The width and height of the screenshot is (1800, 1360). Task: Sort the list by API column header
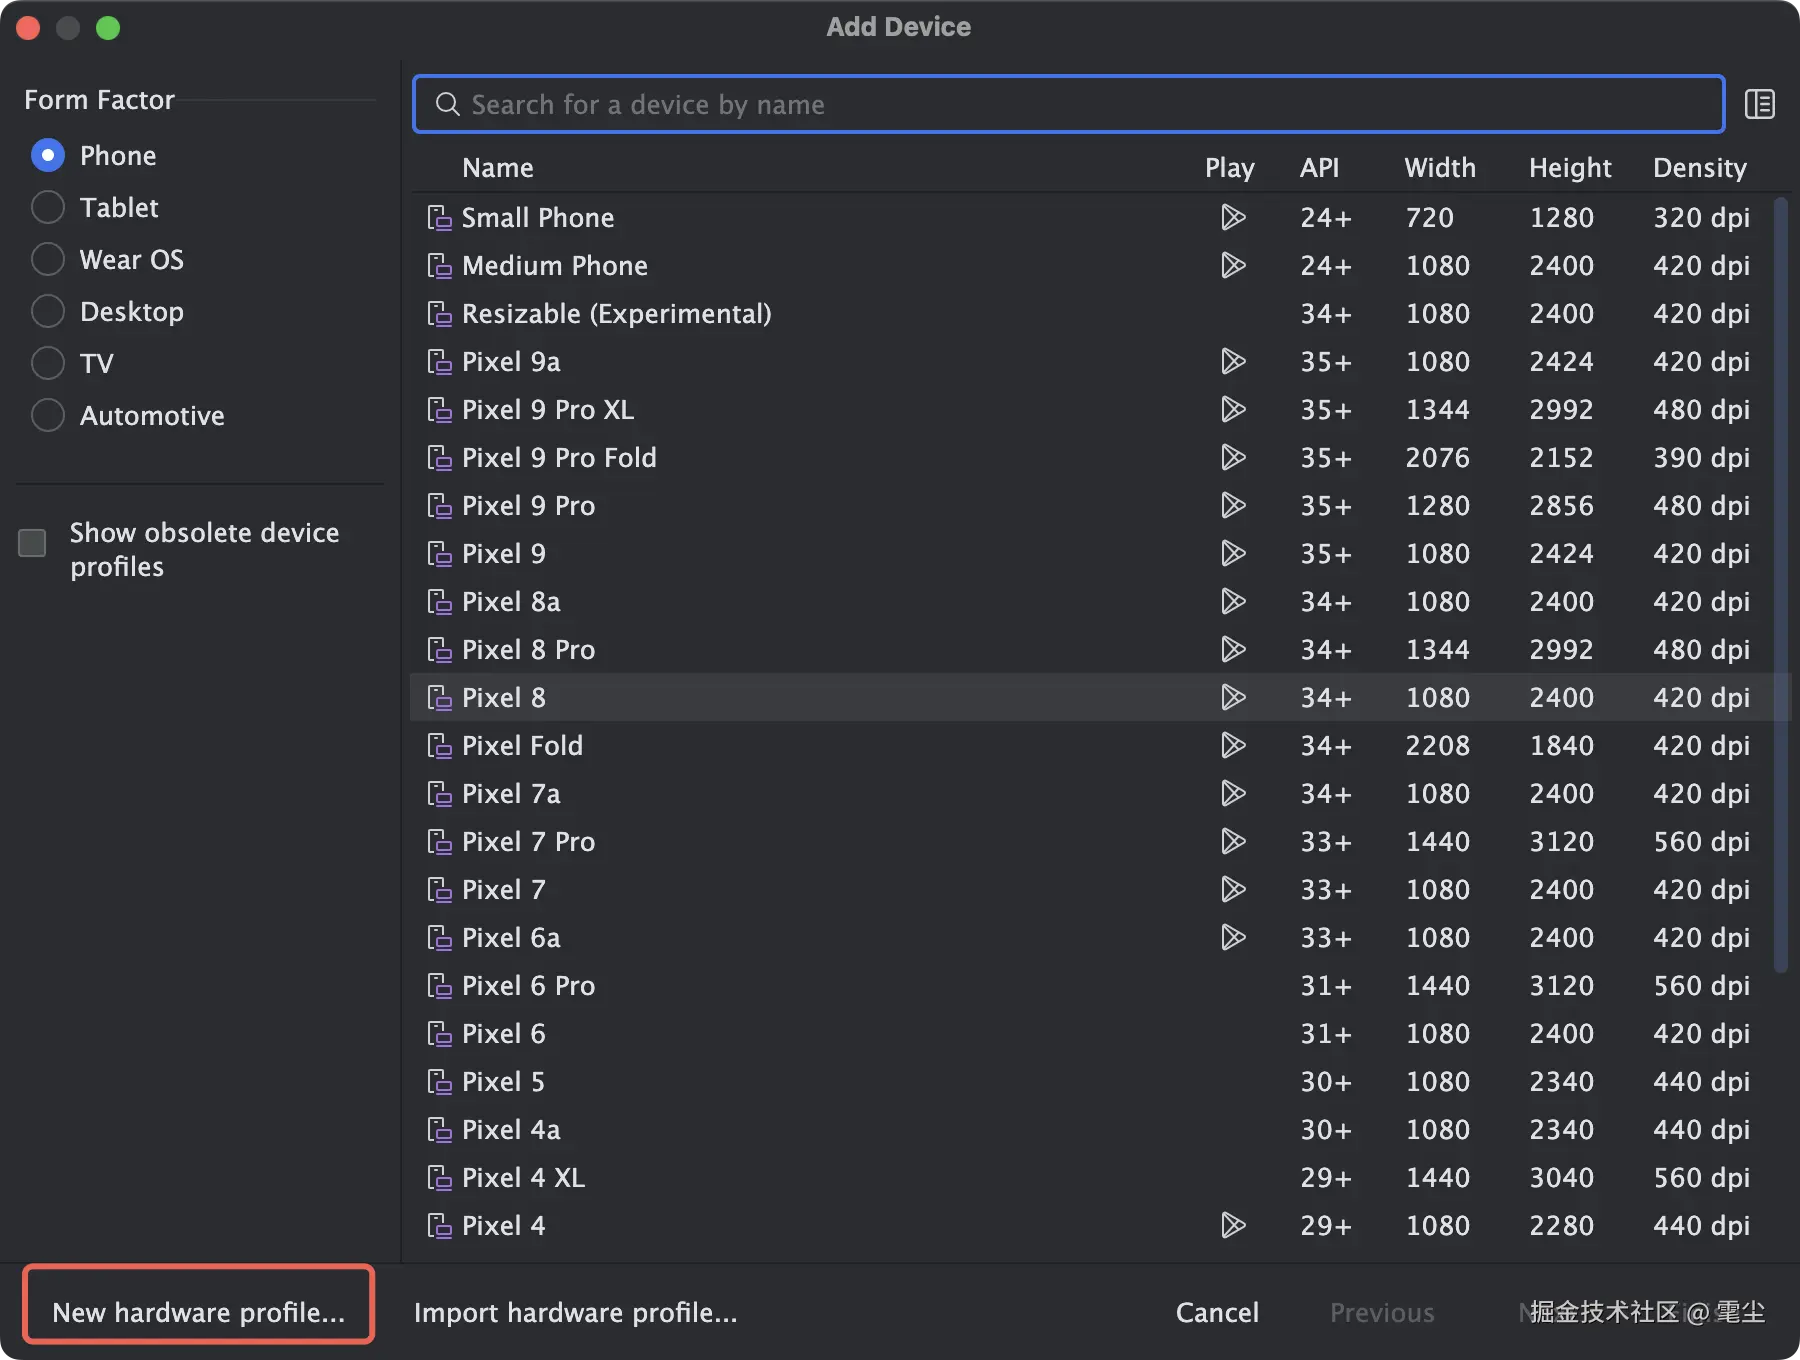tap(1319, 168)
